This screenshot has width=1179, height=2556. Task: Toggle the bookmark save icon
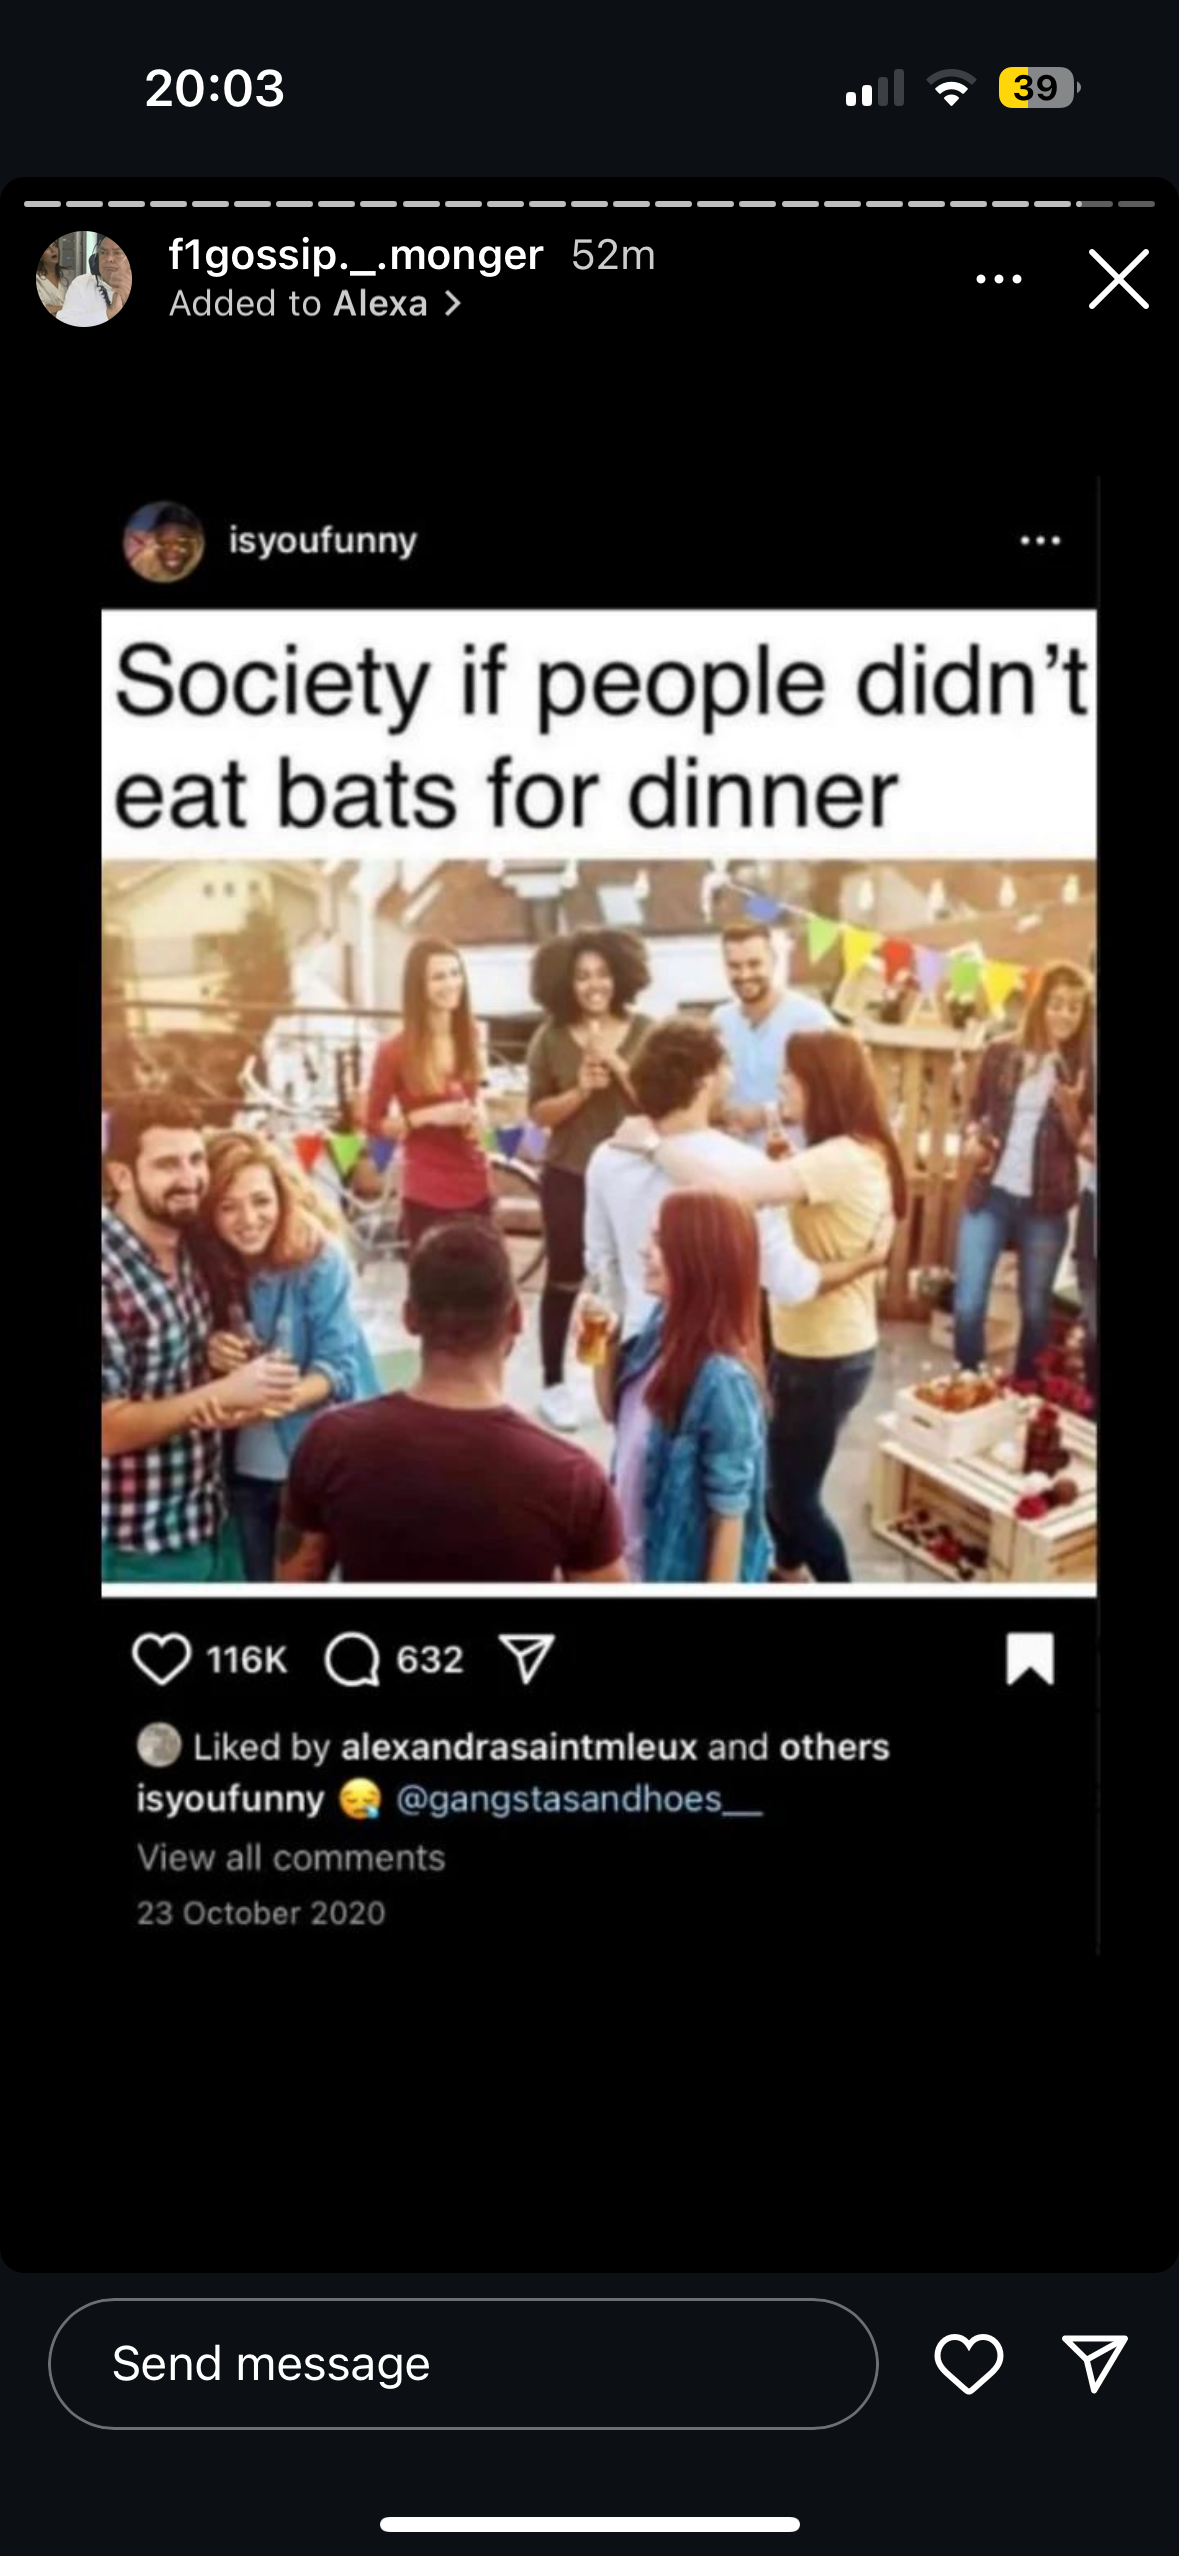pyautogui.click(x=1030, y=1659)
